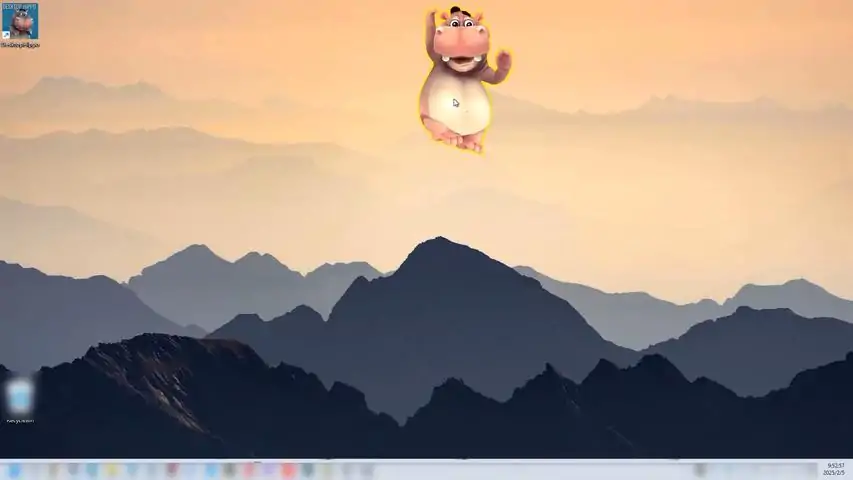
Task: Click the bright red taskbar icon
Action: (288, 470)
